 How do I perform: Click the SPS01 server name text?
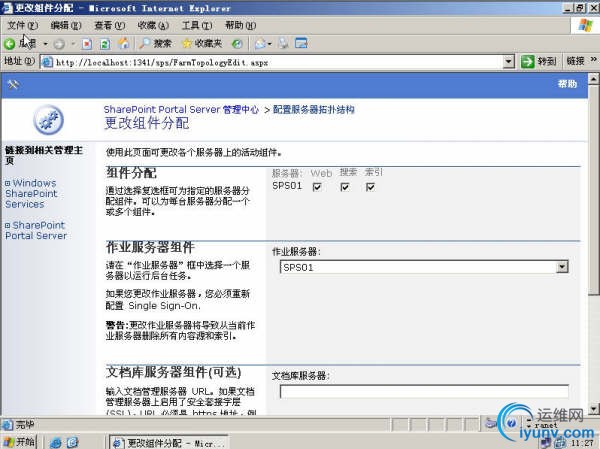pos(287,186)
